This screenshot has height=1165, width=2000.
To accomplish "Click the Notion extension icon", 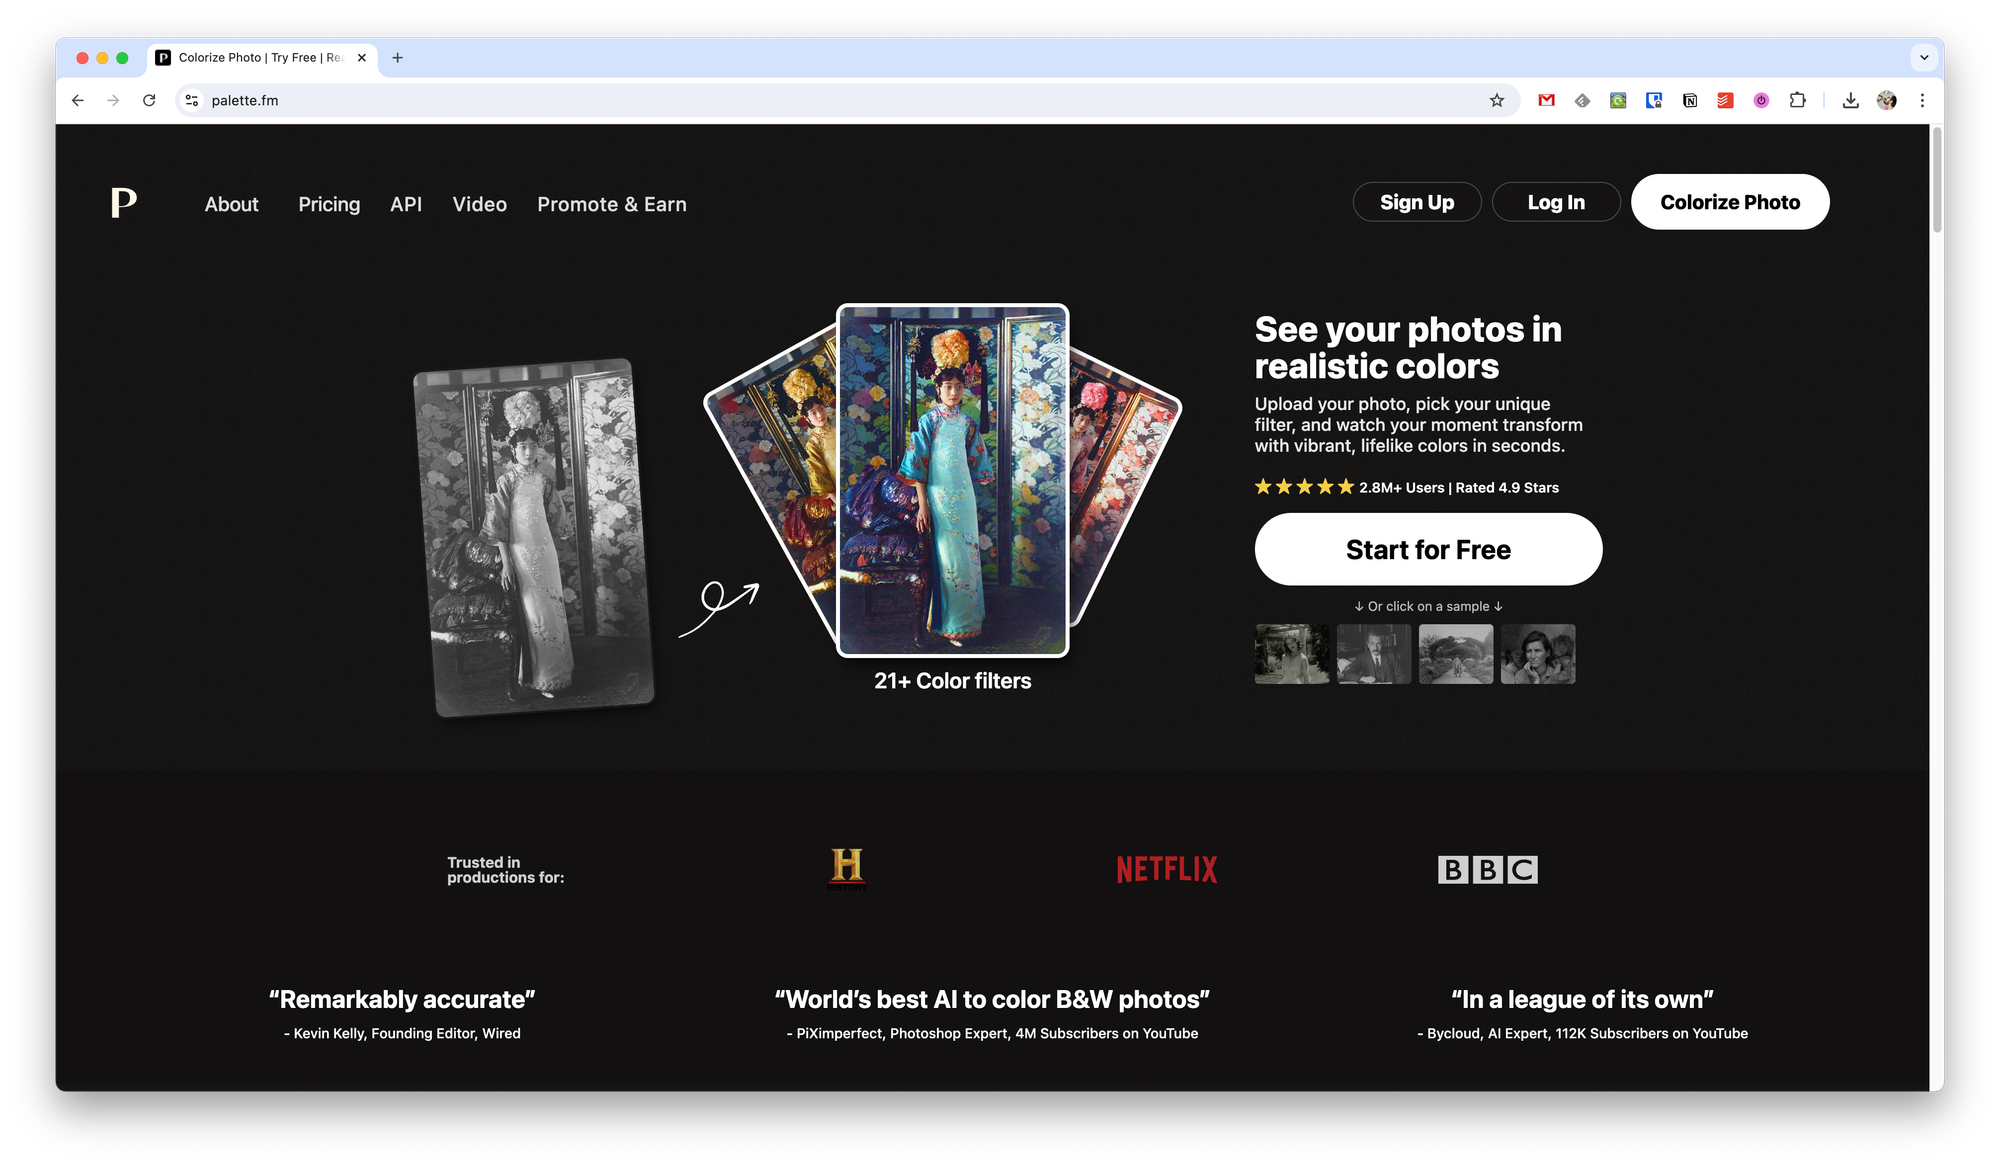I will 1690,100.
